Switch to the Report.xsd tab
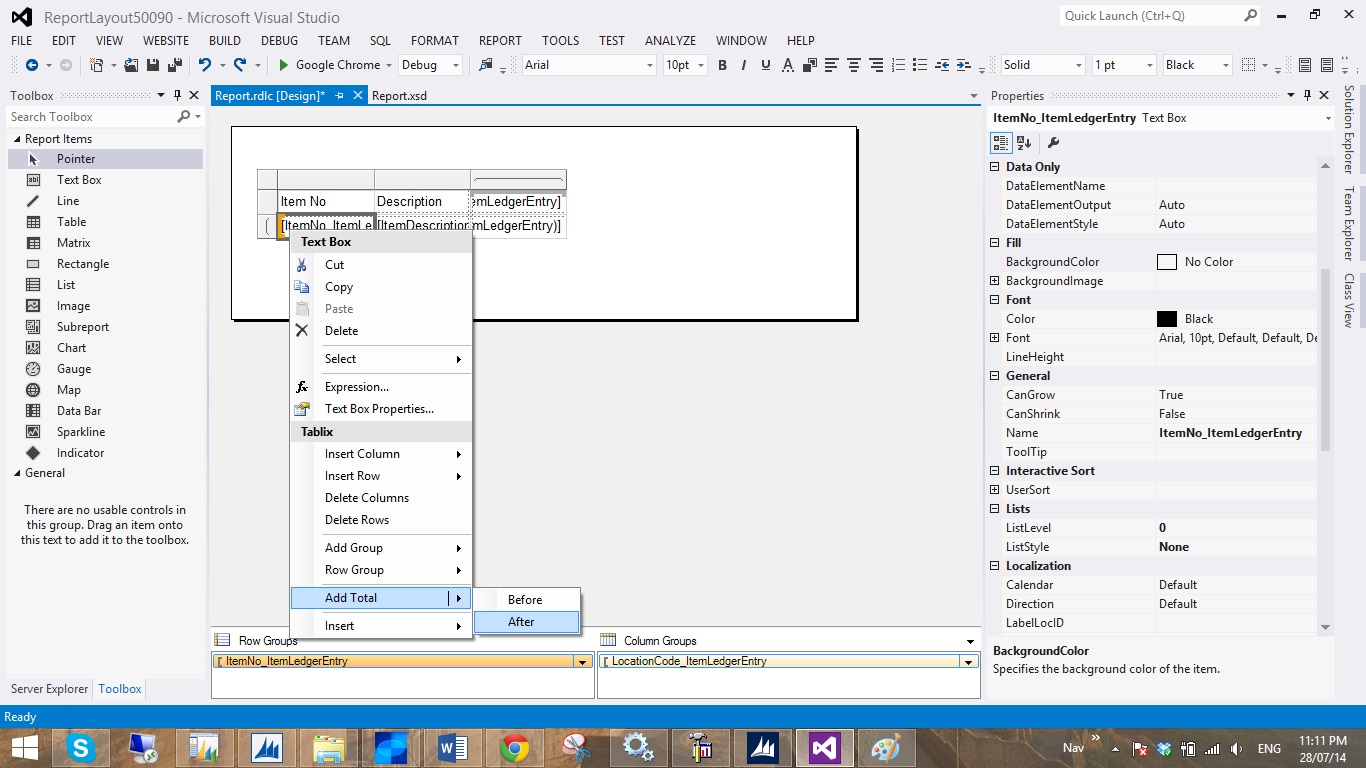The image size is (1366, 768). [x=399, y=96]
